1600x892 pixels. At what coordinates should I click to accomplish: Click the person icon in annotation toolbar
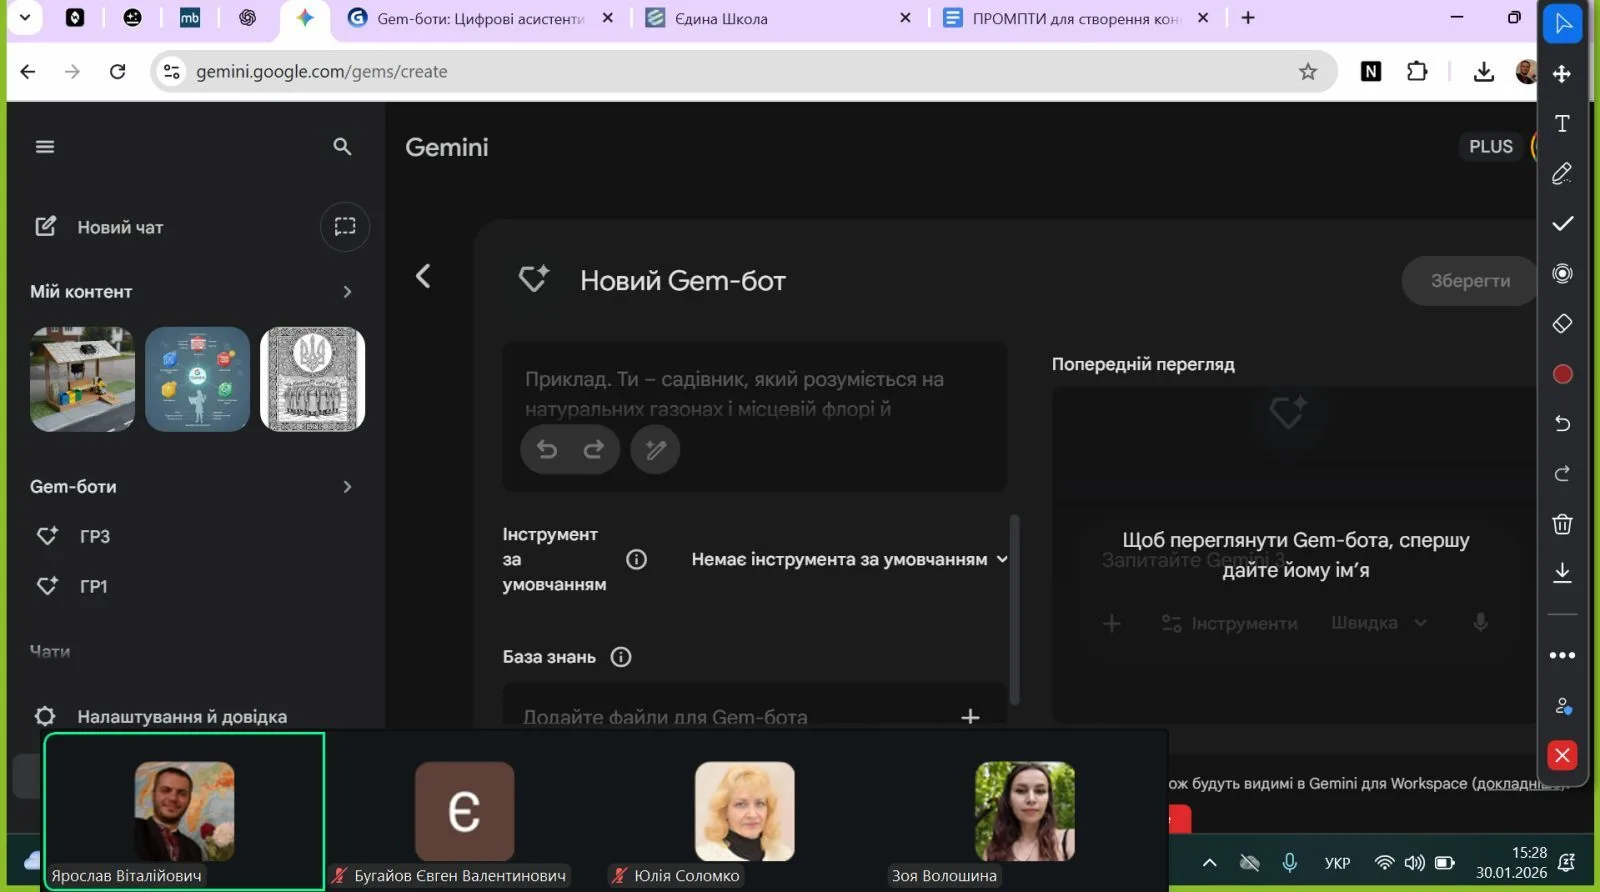(1563, 706)
